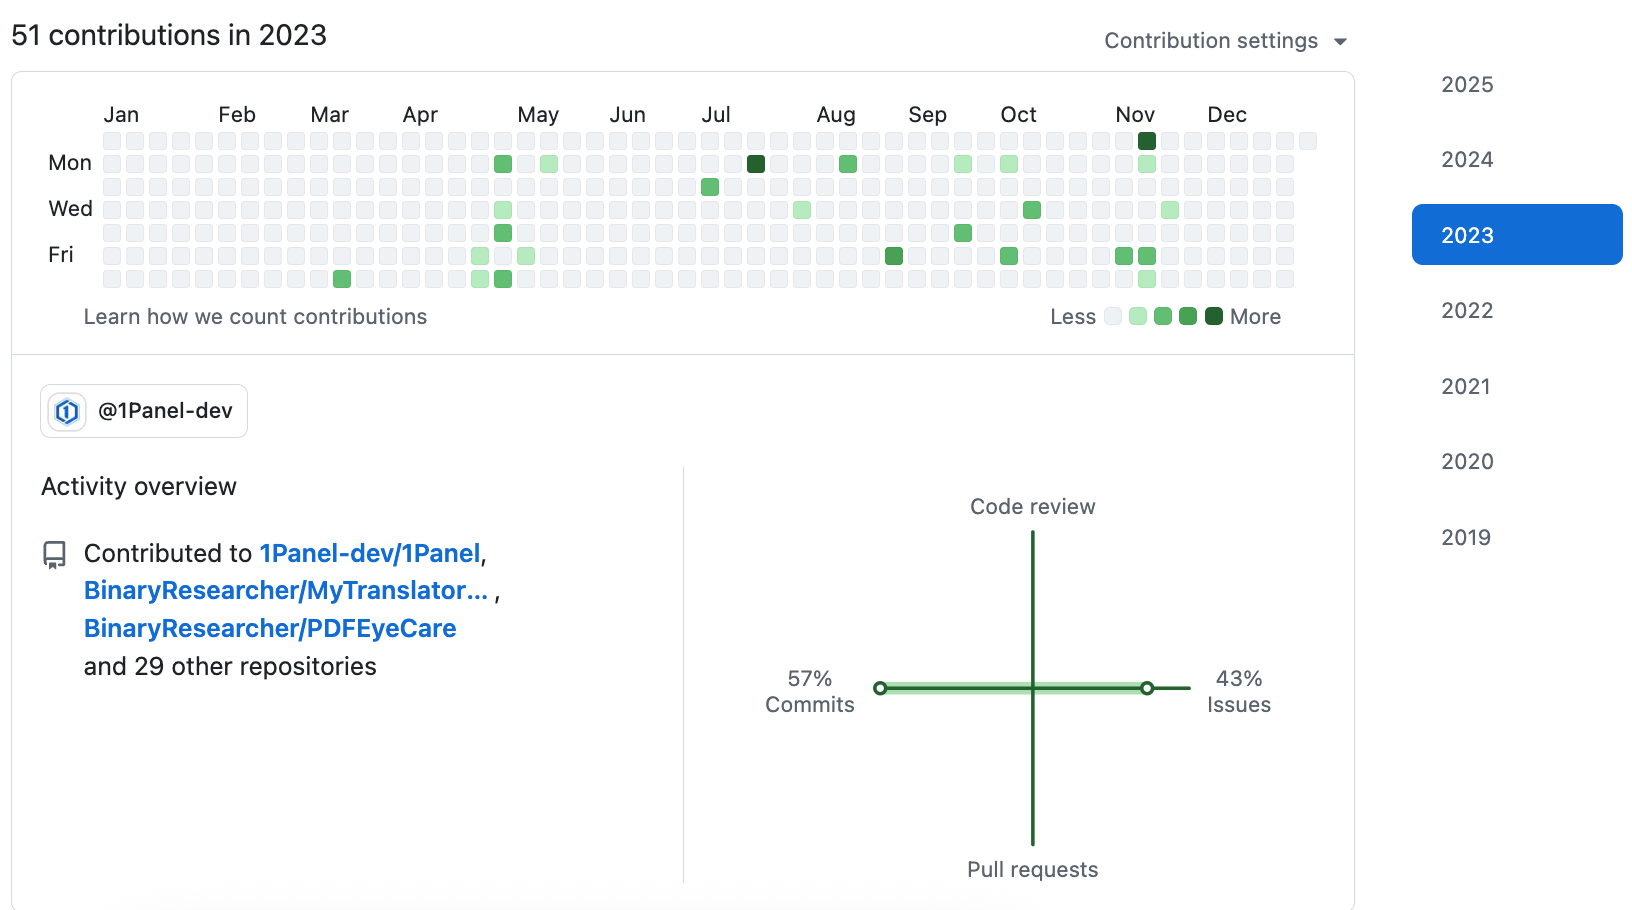
Task: Switch to the 2025 year tab
Action: pos(1466,85)
